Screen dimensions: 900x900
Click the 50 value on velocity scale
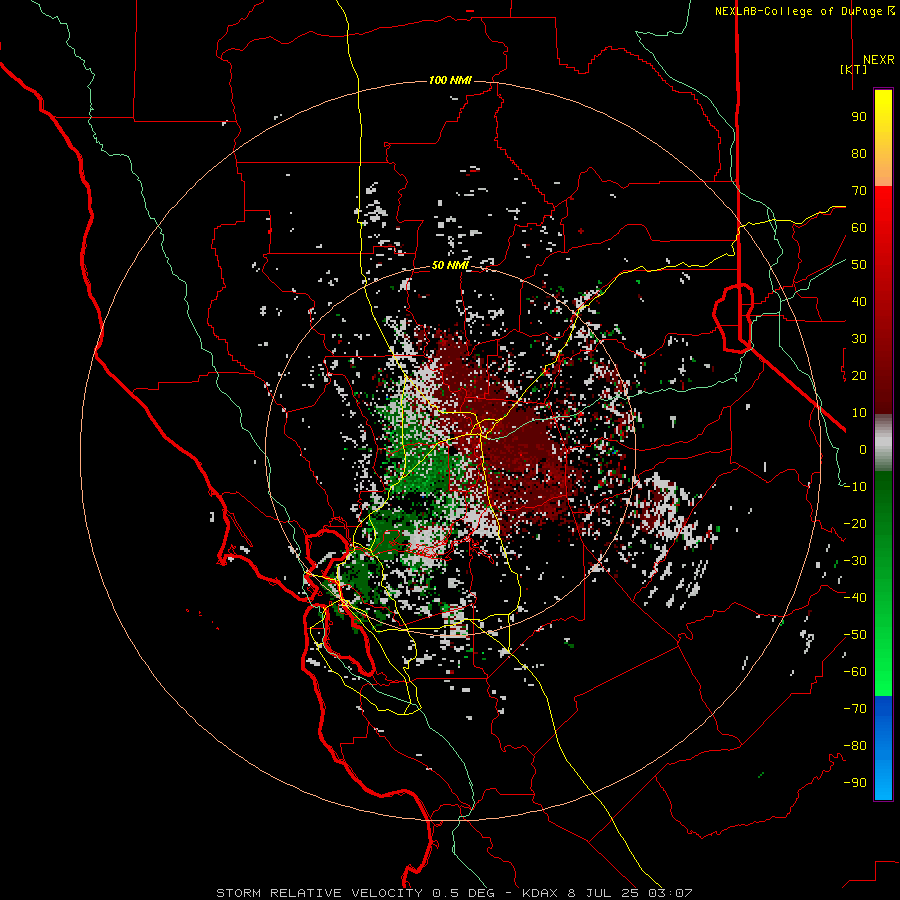tap(859, 265)
